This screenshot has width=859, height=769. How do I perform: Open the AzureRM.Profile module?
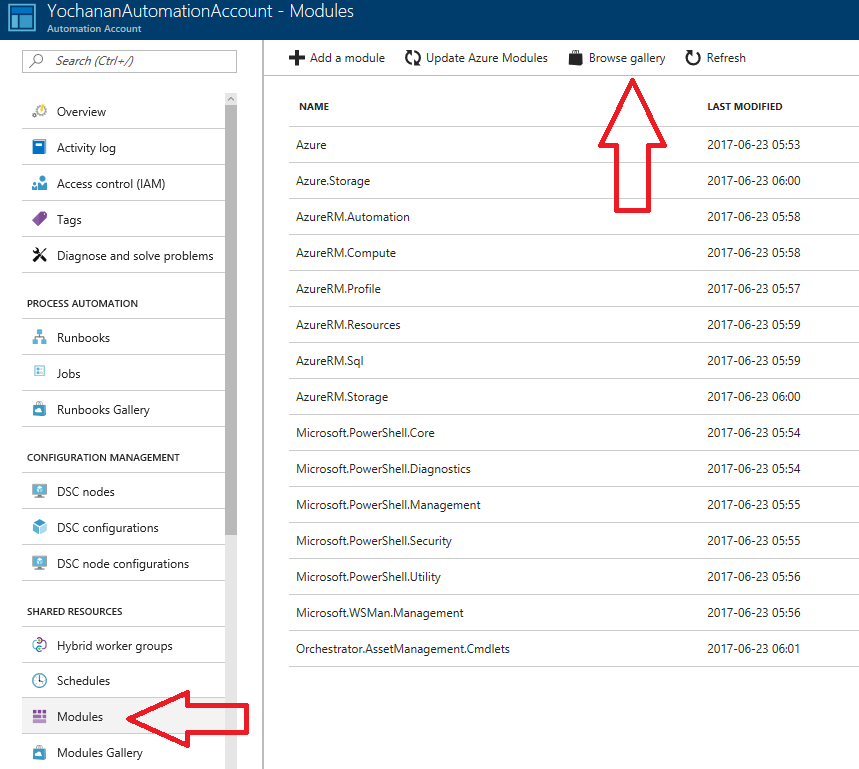[574, 289]
